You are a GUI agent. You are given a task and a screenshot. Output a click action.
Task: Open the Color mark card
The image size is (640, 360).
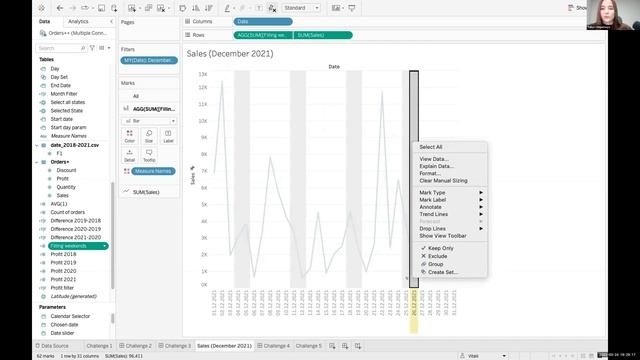[129, 136]
